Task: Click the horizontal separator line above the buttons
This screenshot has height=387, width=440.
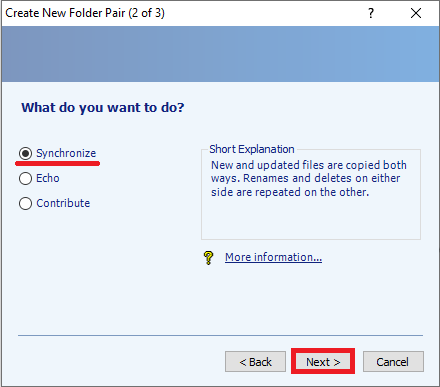Action: click(220, 335)
